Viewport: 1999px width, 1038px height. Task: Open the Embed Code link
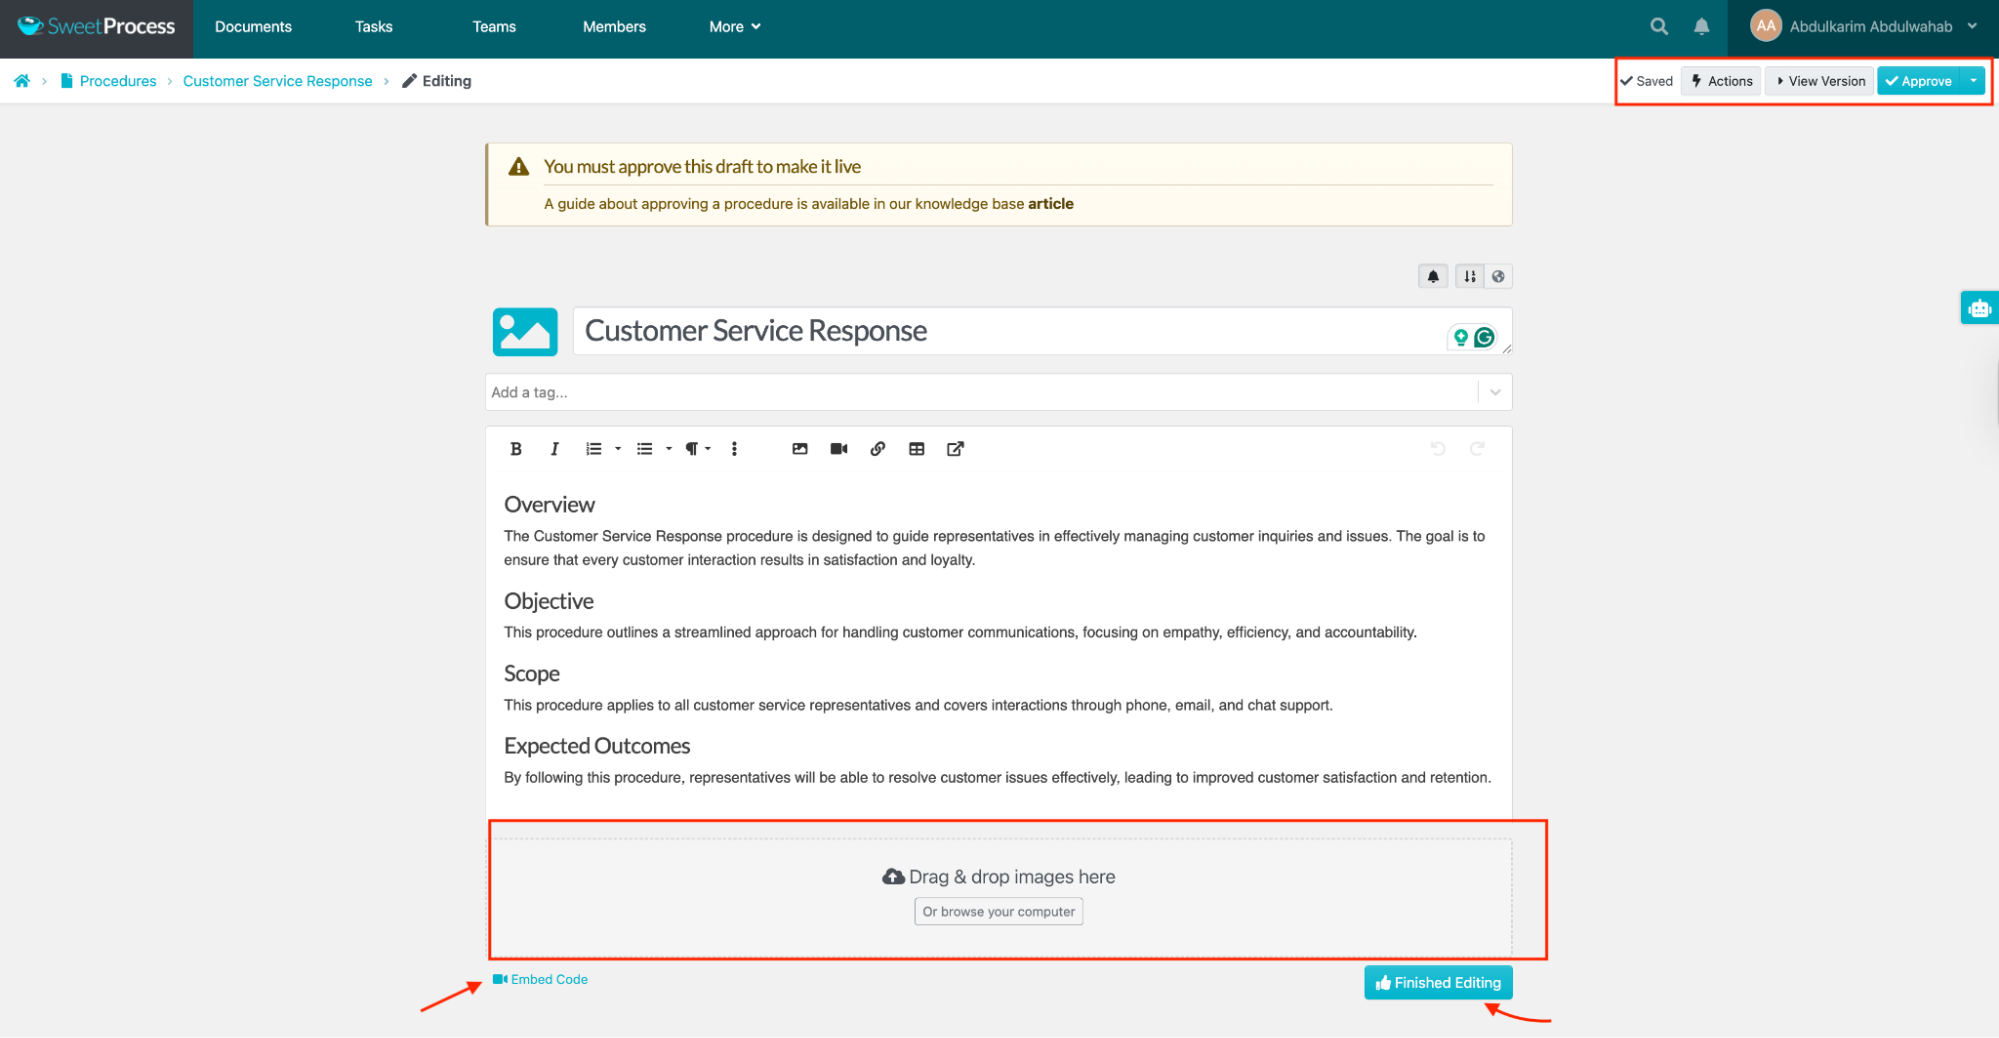click(548, 980)
